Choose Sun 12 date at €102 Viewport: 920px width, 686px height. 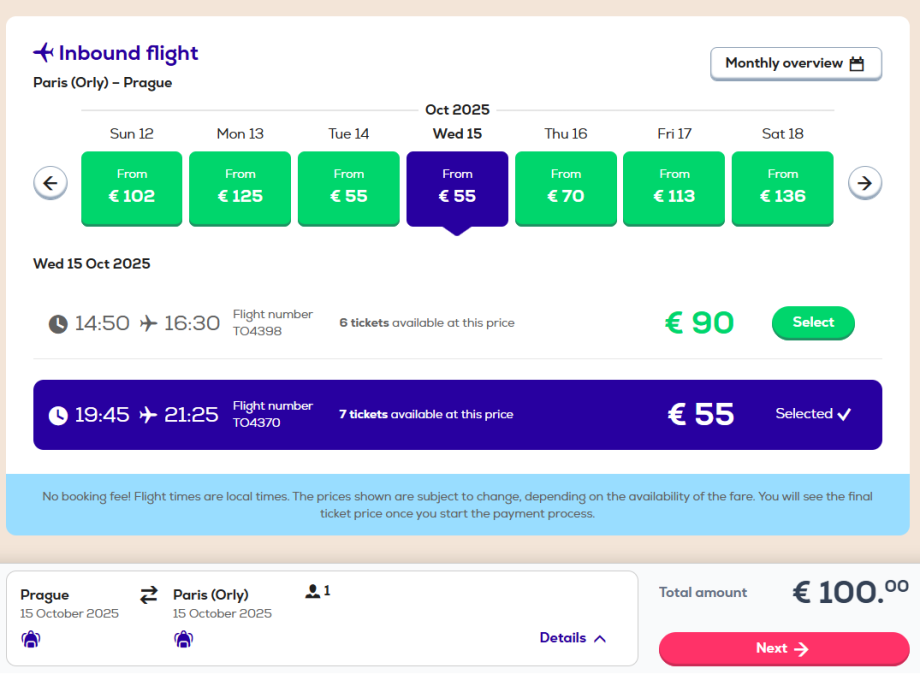point(132,188)
